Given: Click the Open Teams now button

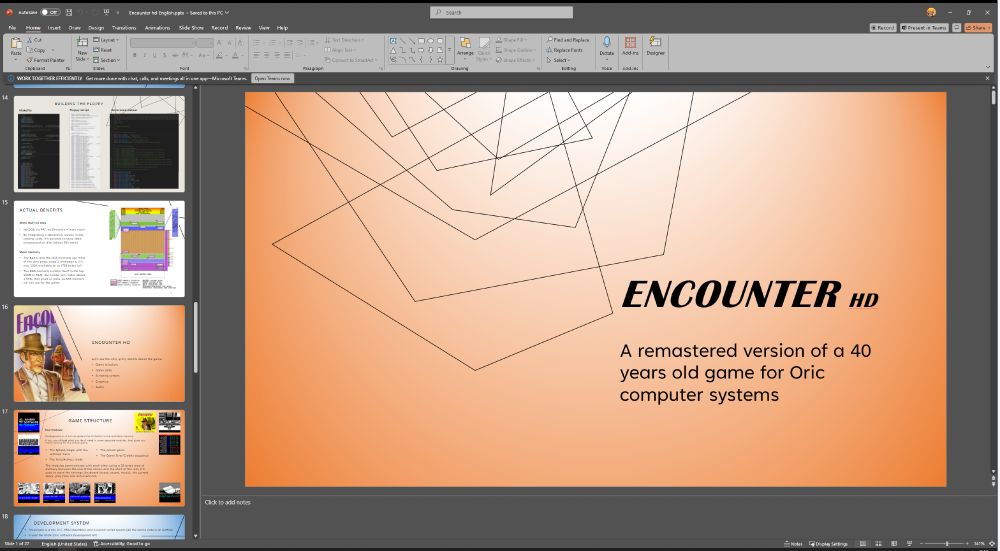Looking at the screenshot, I should (272, 78).
